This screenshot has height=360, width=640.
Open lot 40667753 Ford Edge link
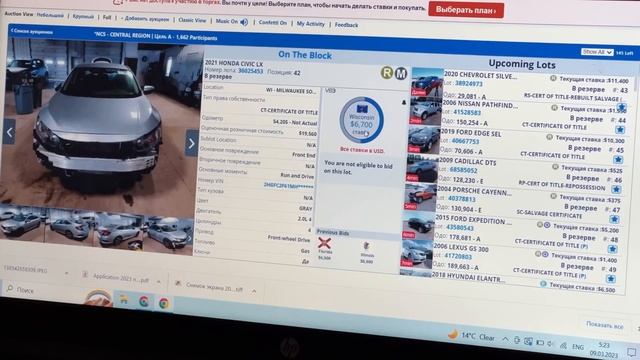pyautogui.click(x=465, y=141)
